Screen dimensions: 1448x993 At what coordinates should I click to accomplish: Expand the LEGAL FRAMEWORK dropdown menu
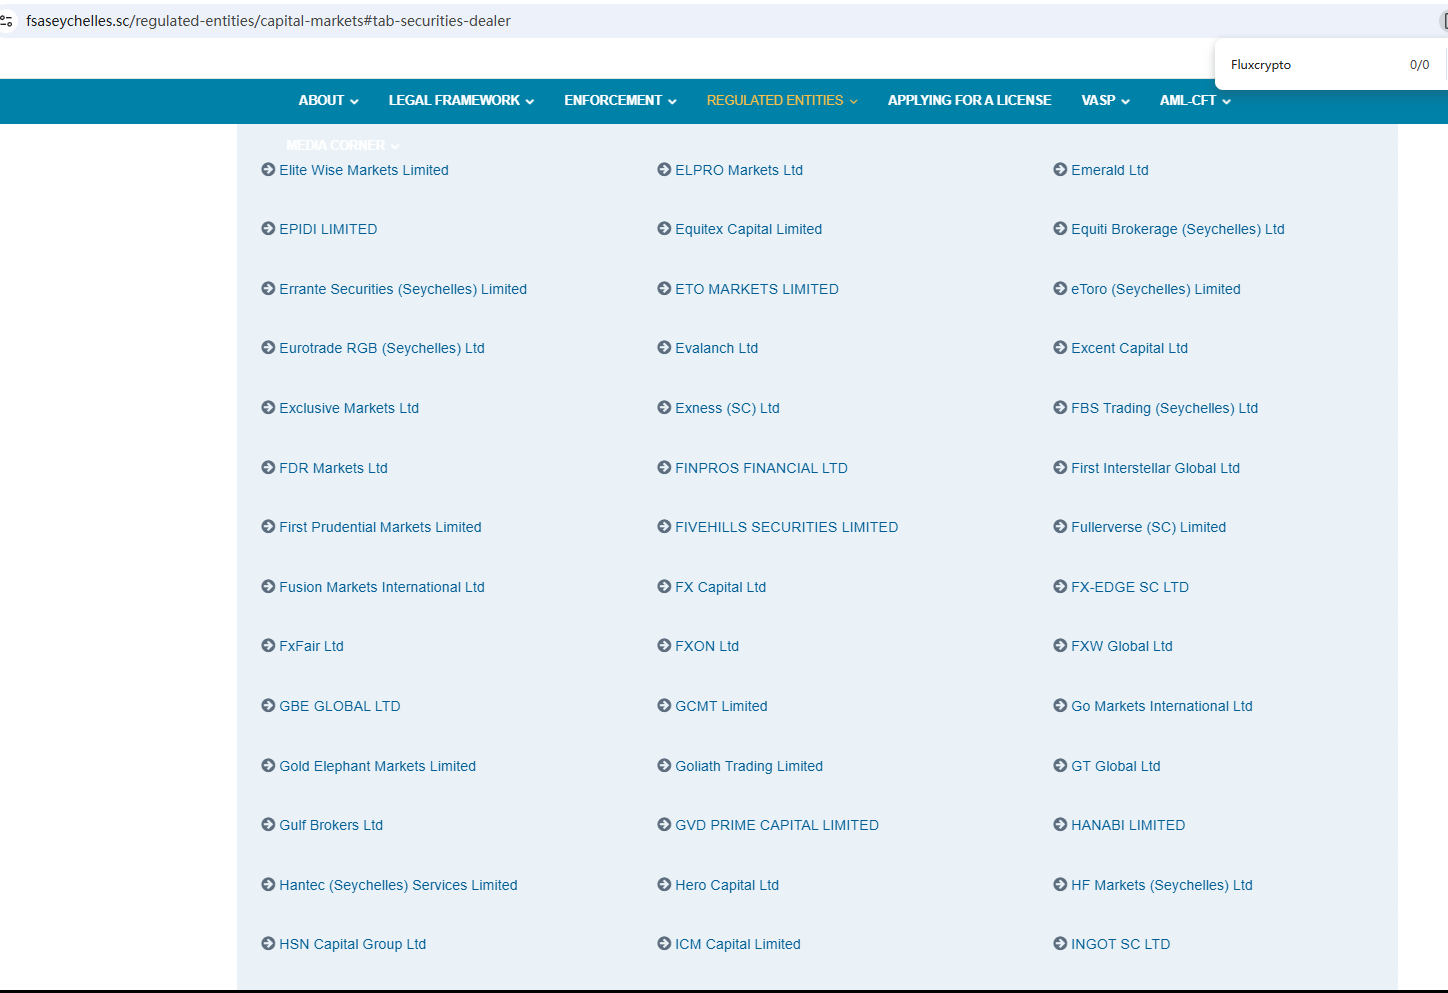pyautogui.click(x=461, y=101)
